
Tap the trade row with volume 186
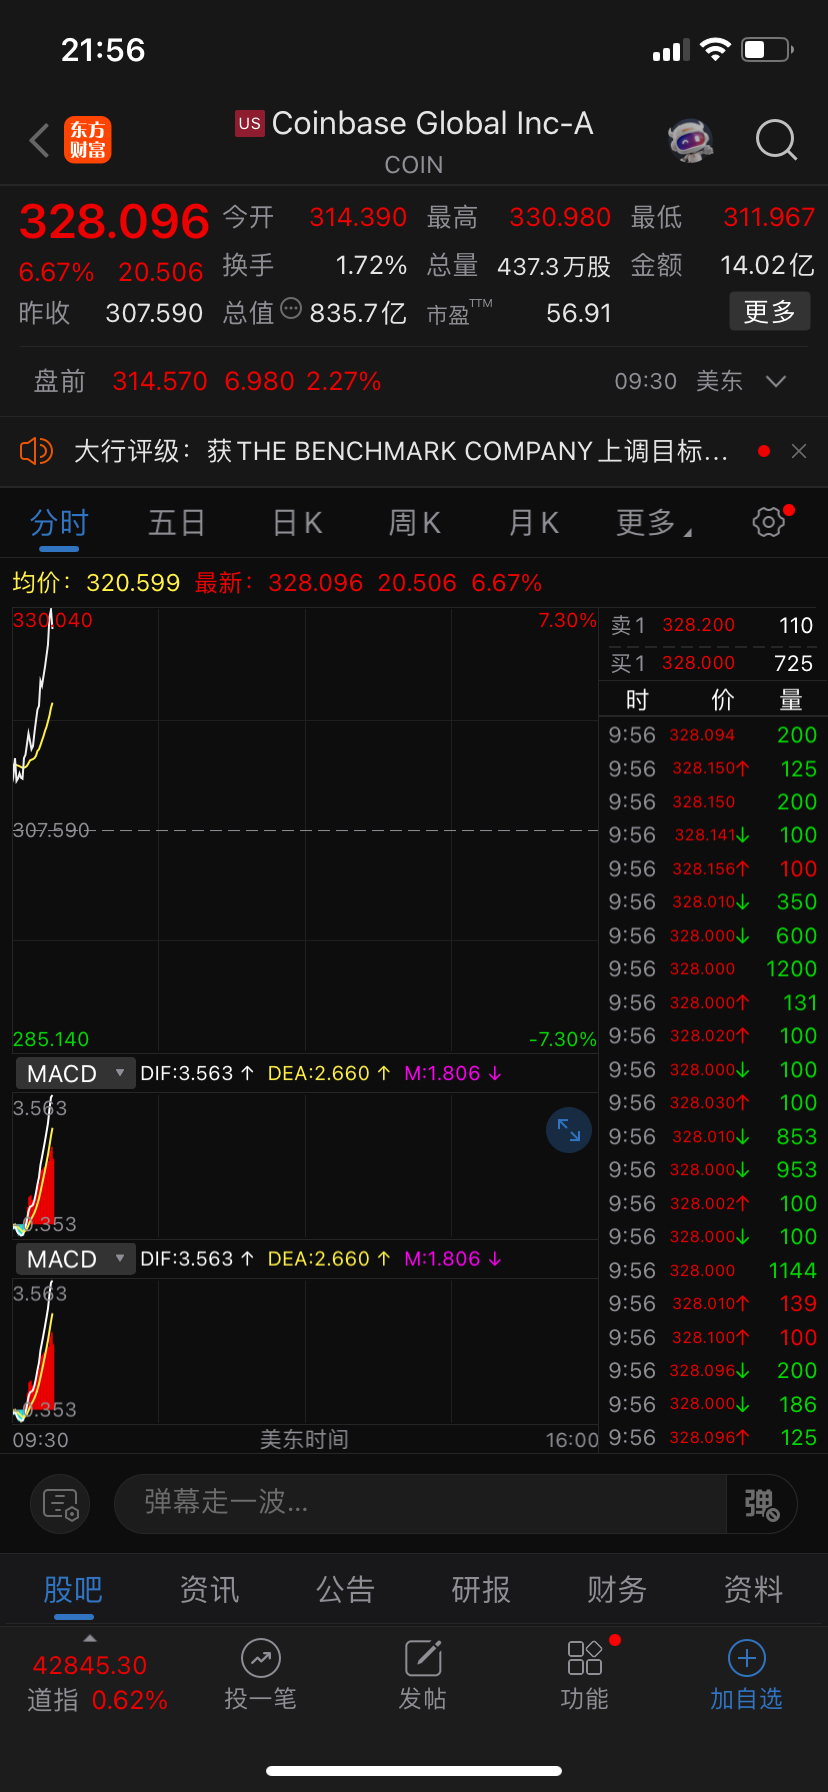713,1405
